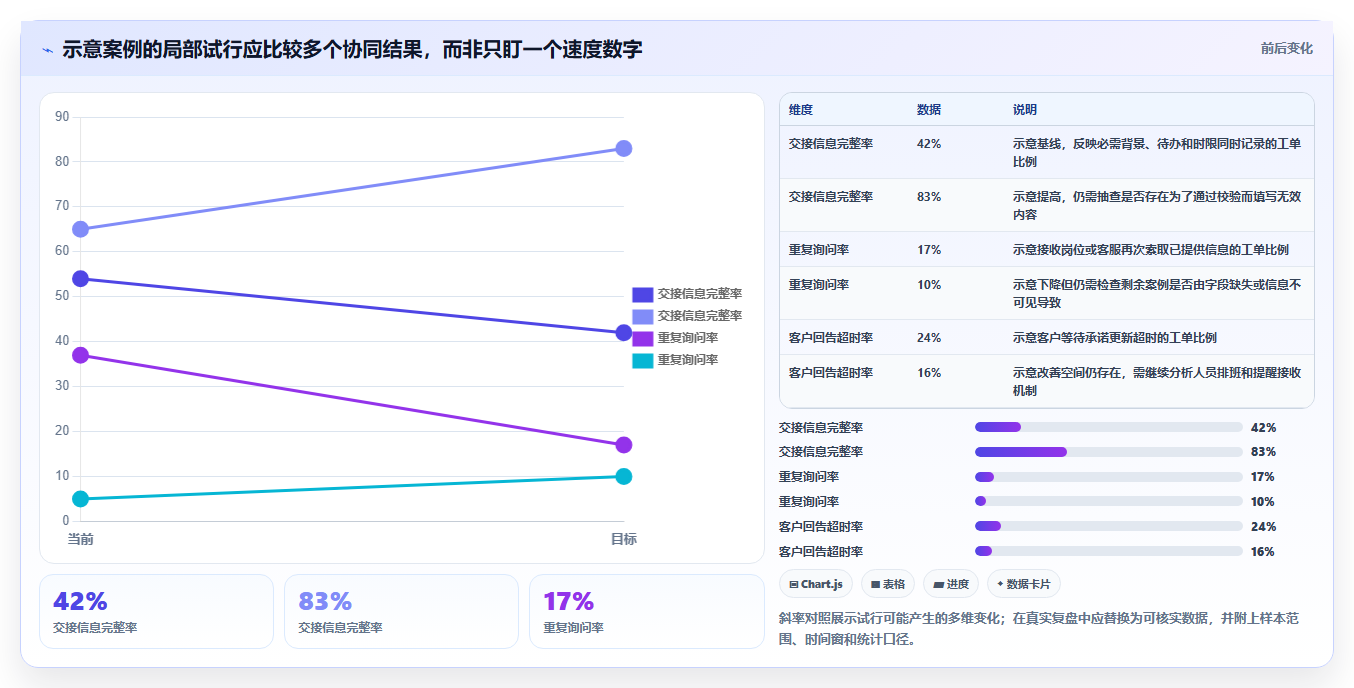Toggle light periwinkle 交接信息完整率 legend swatch
Viewport: 1354px width, 688px height.
[642, 316]
